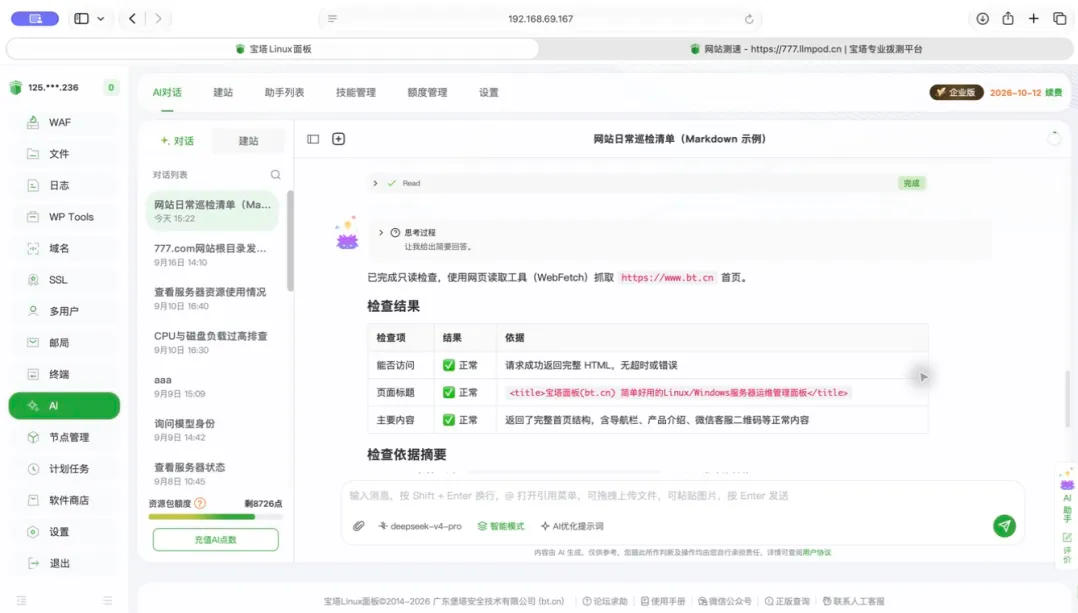The height and width of the screenshot is (613, 1078).
Task: Expand the Read tool step
Action: coord(375,183)
